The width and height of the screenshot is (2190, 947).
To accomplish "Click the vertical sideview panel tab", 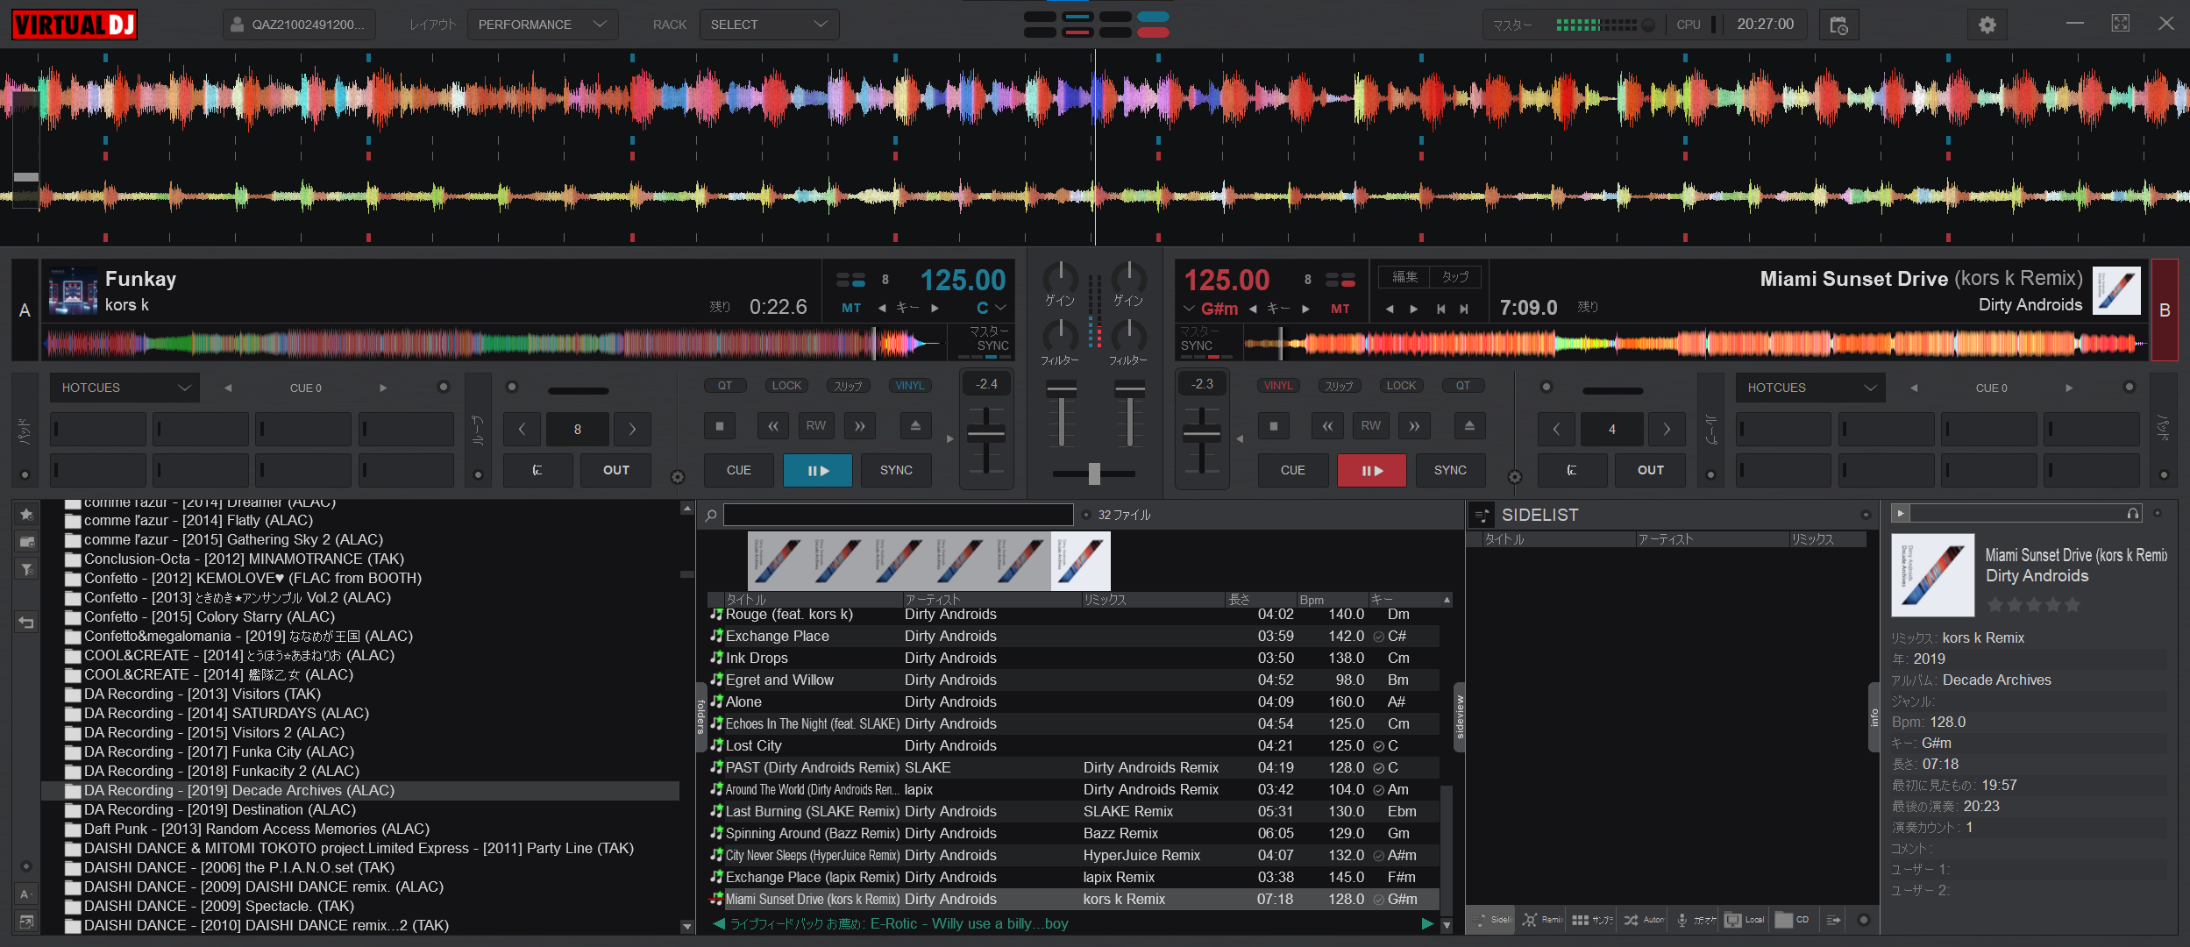I will click(1459, 718).
